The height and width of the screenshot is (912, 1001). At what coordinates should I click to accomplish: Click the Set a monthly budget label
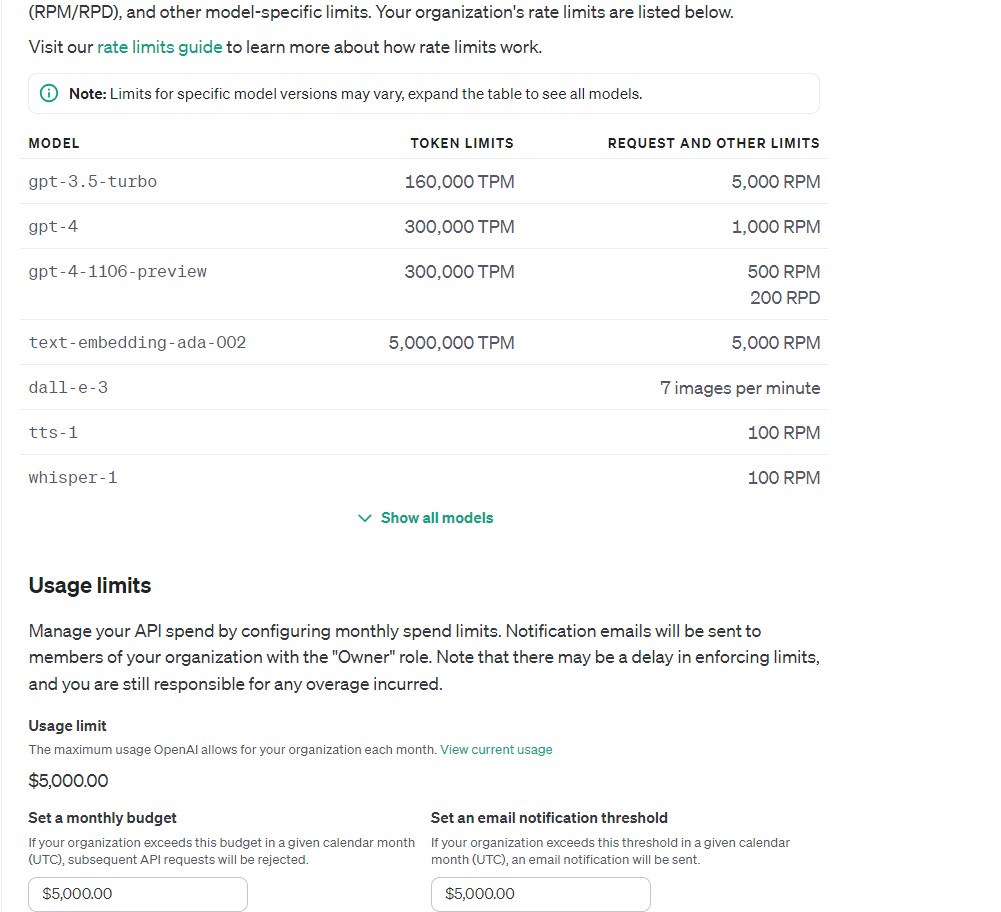coord(102,818)
